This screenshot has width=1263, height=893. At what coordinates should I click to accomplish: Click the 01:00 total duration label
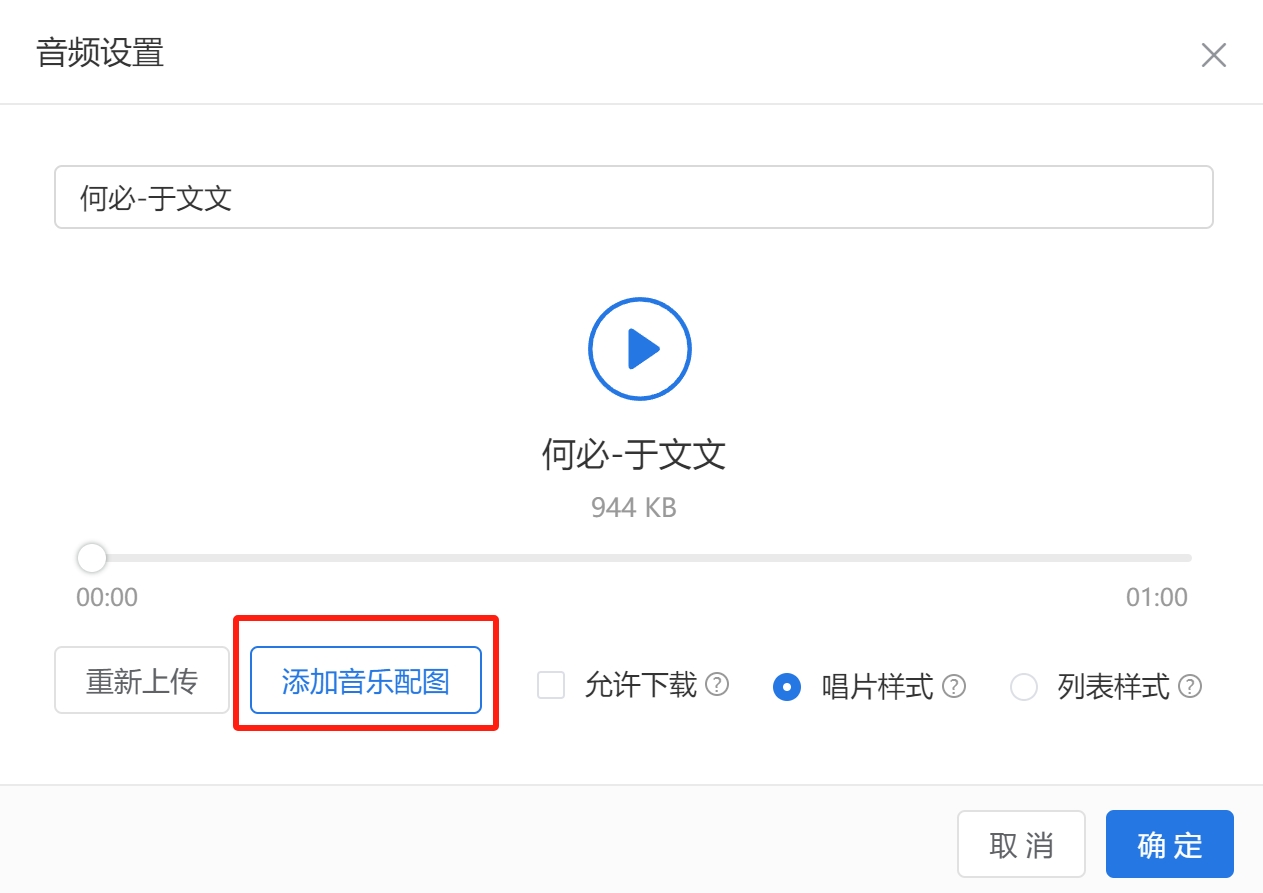(x=1157, y=598)
